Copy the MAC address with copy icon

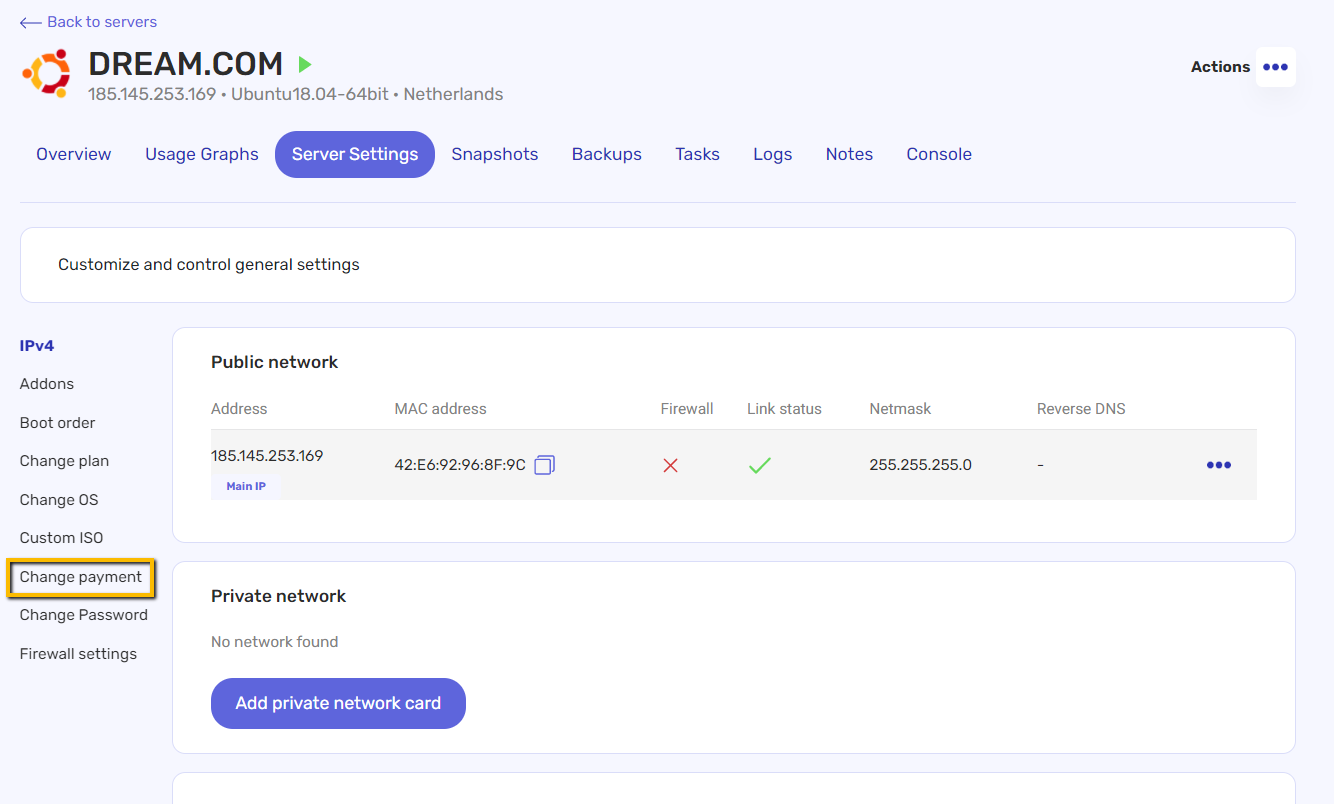[x=544, y=464]
